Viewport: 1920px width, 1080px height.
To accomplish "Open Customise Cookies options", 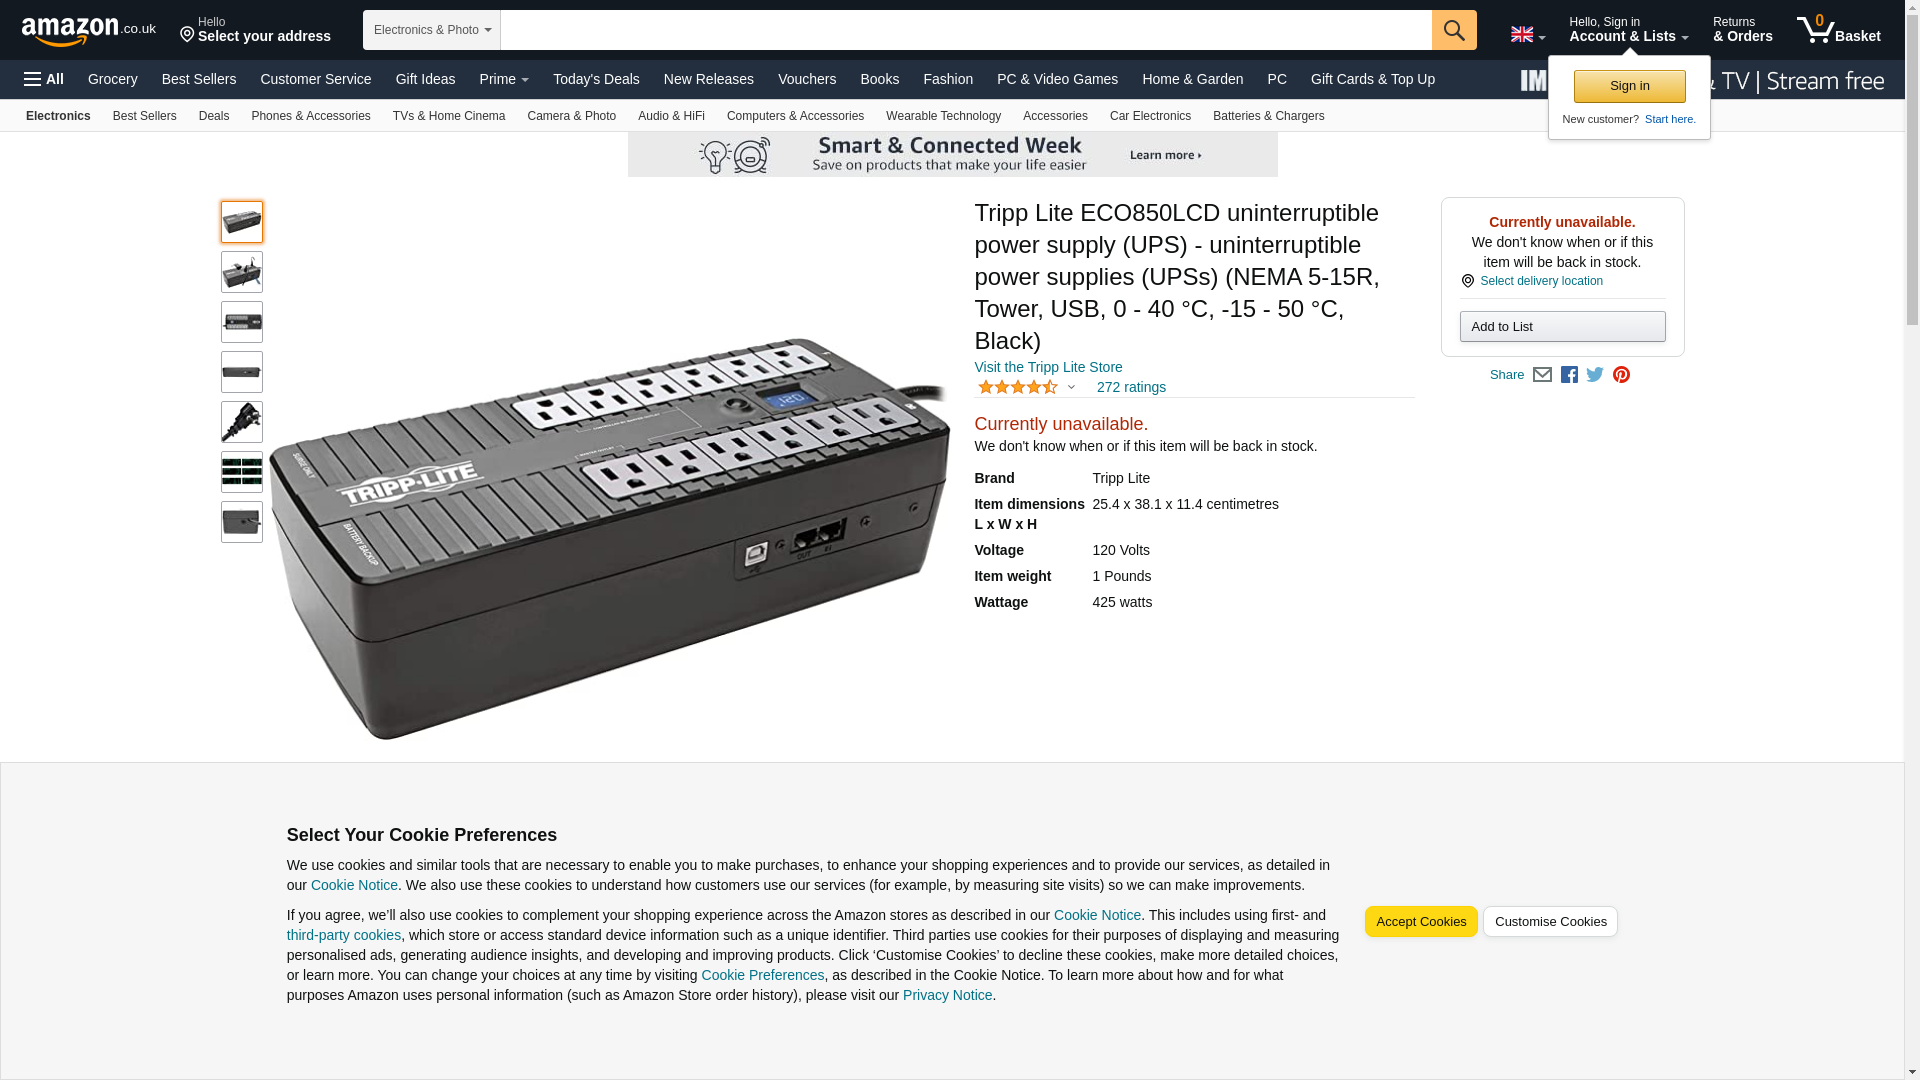I will tap(1550, 922).
